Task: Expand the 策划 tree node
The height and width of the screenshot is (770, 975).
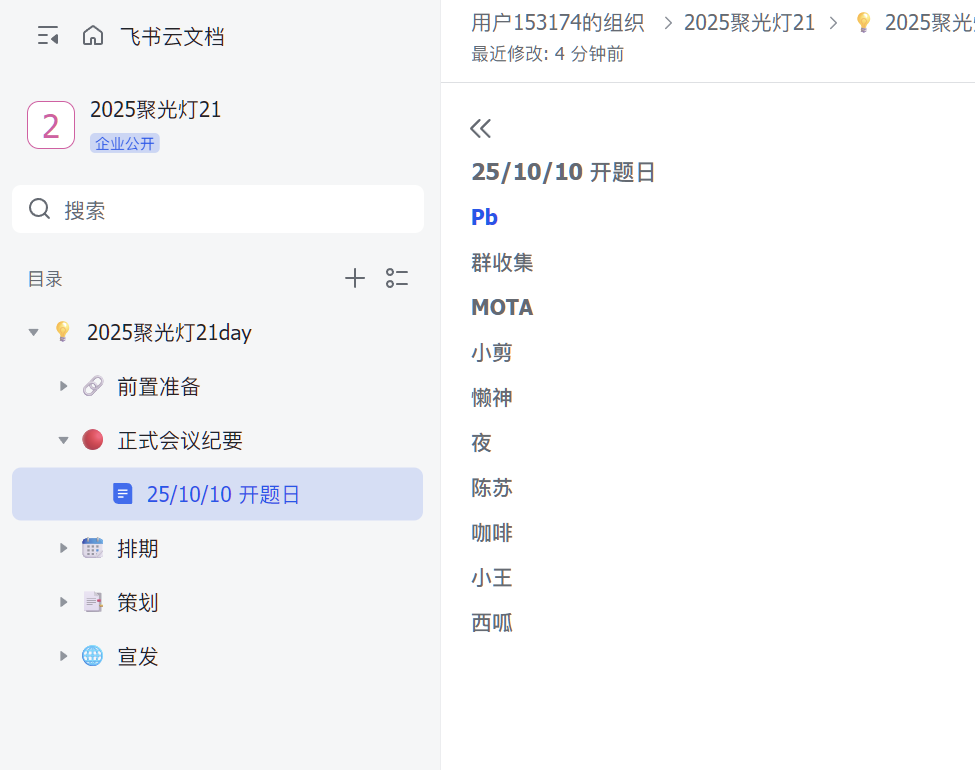Action: [64, 602]
